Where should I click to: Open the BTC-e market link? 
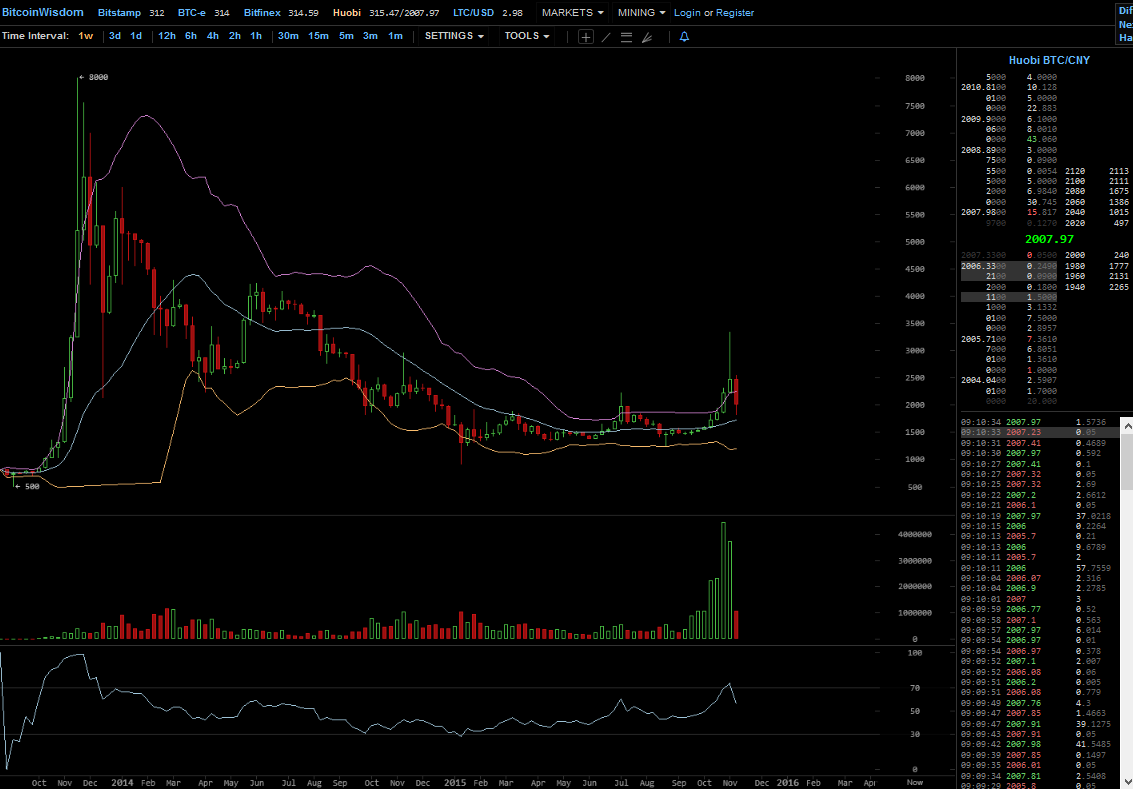point(192,12)
